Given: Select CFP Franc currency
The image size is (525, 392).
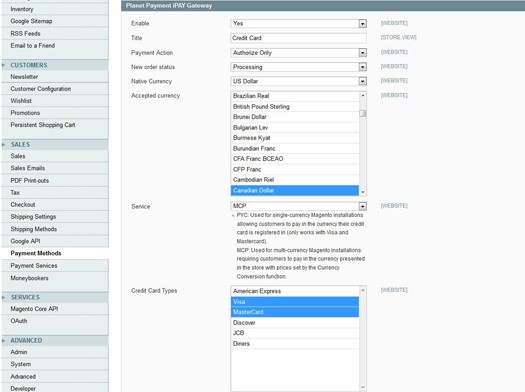Looking at the screenshot, I should (x=295, y=169).
